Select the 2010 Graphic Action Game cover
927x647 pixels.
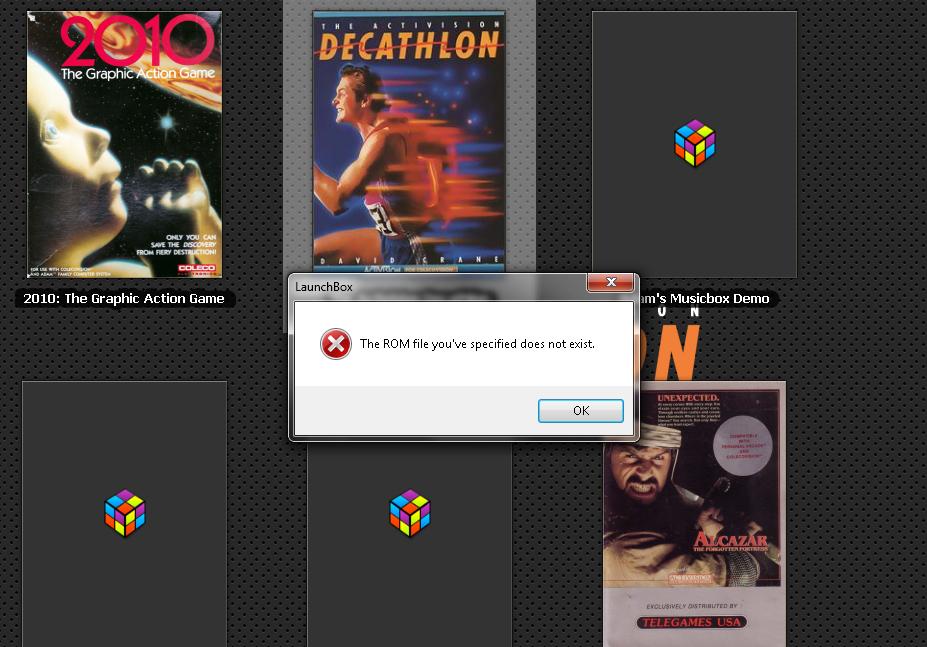(x=124, y=144)
